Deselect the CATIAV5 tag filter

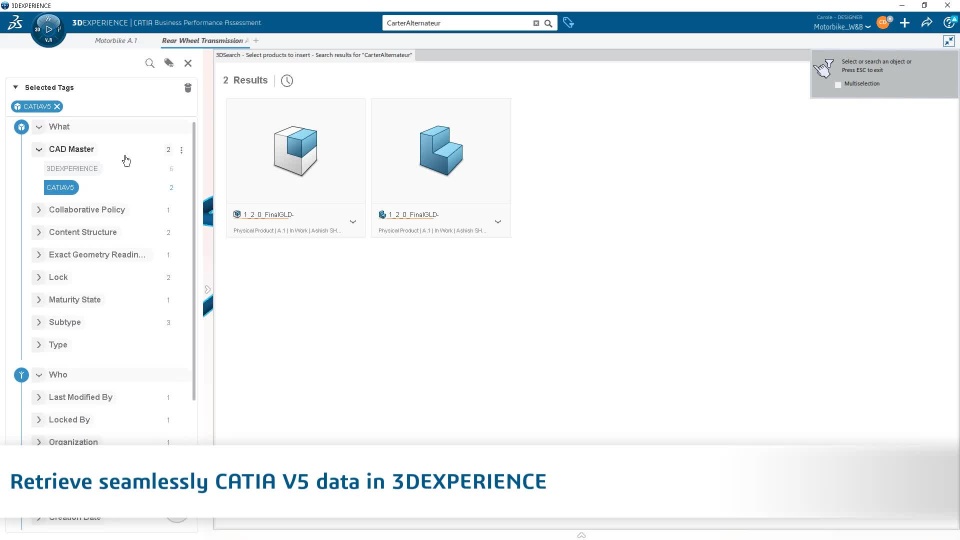point(61,187)
